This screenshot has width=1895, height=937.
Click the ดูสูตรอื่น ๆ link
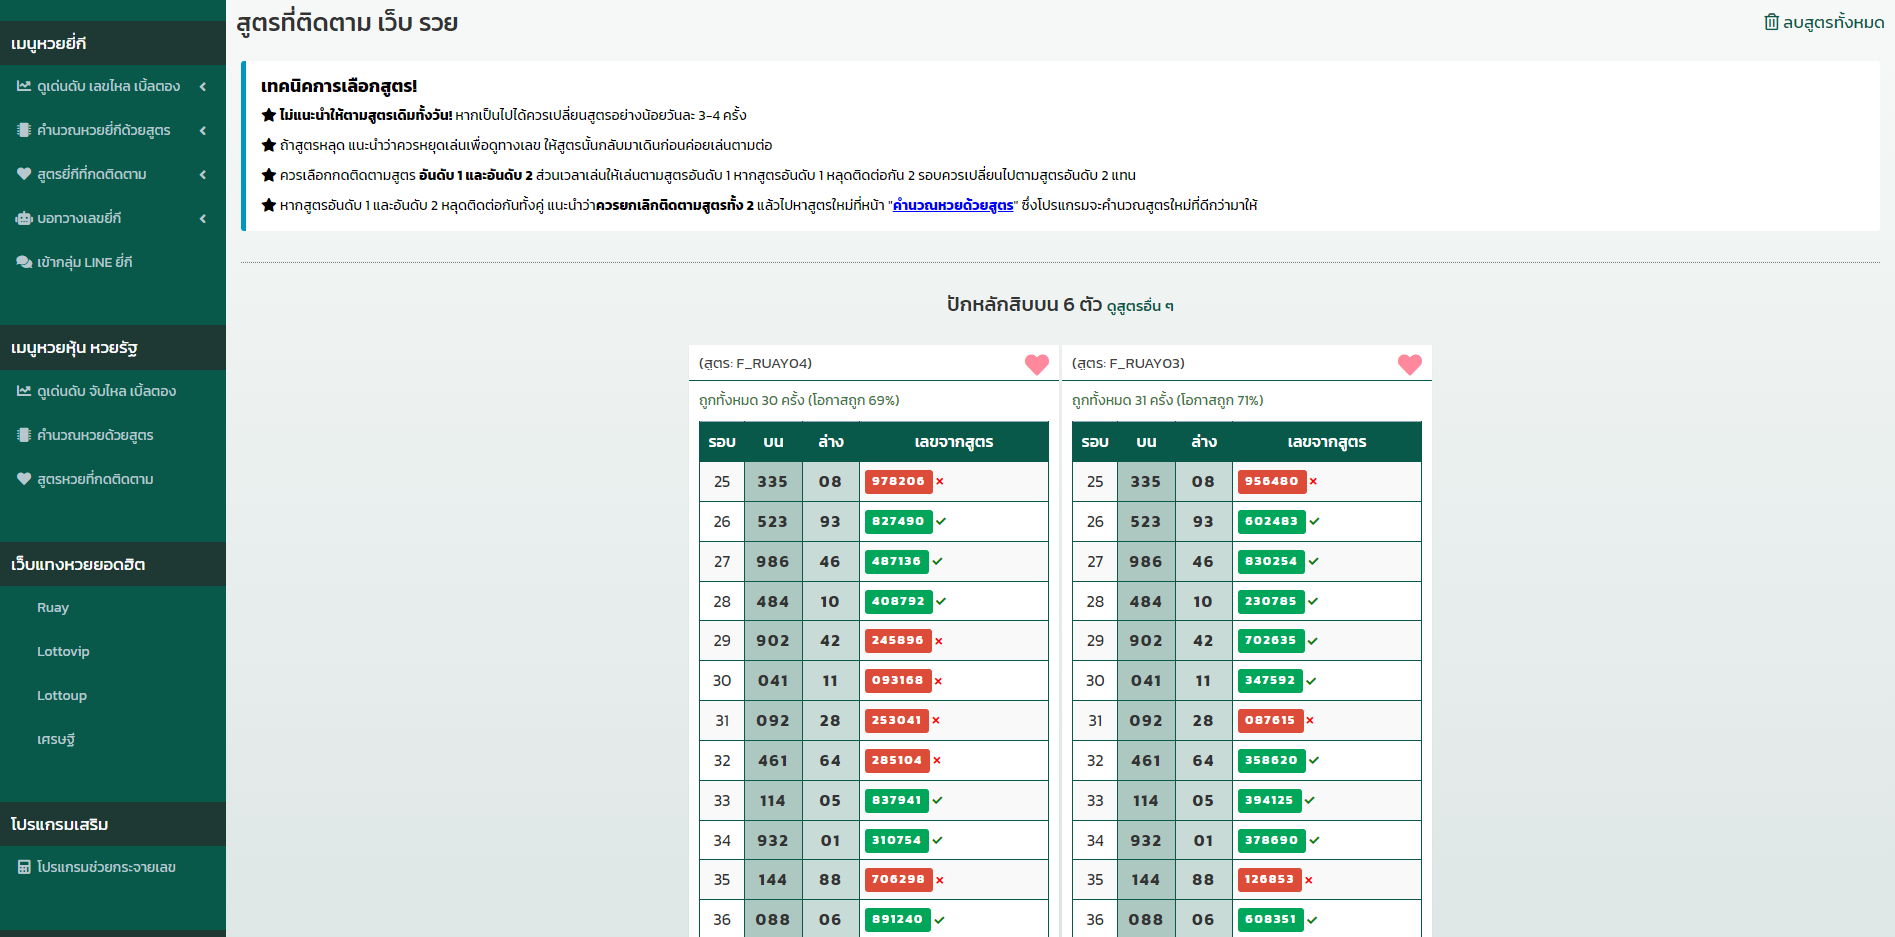[1139, 306]
